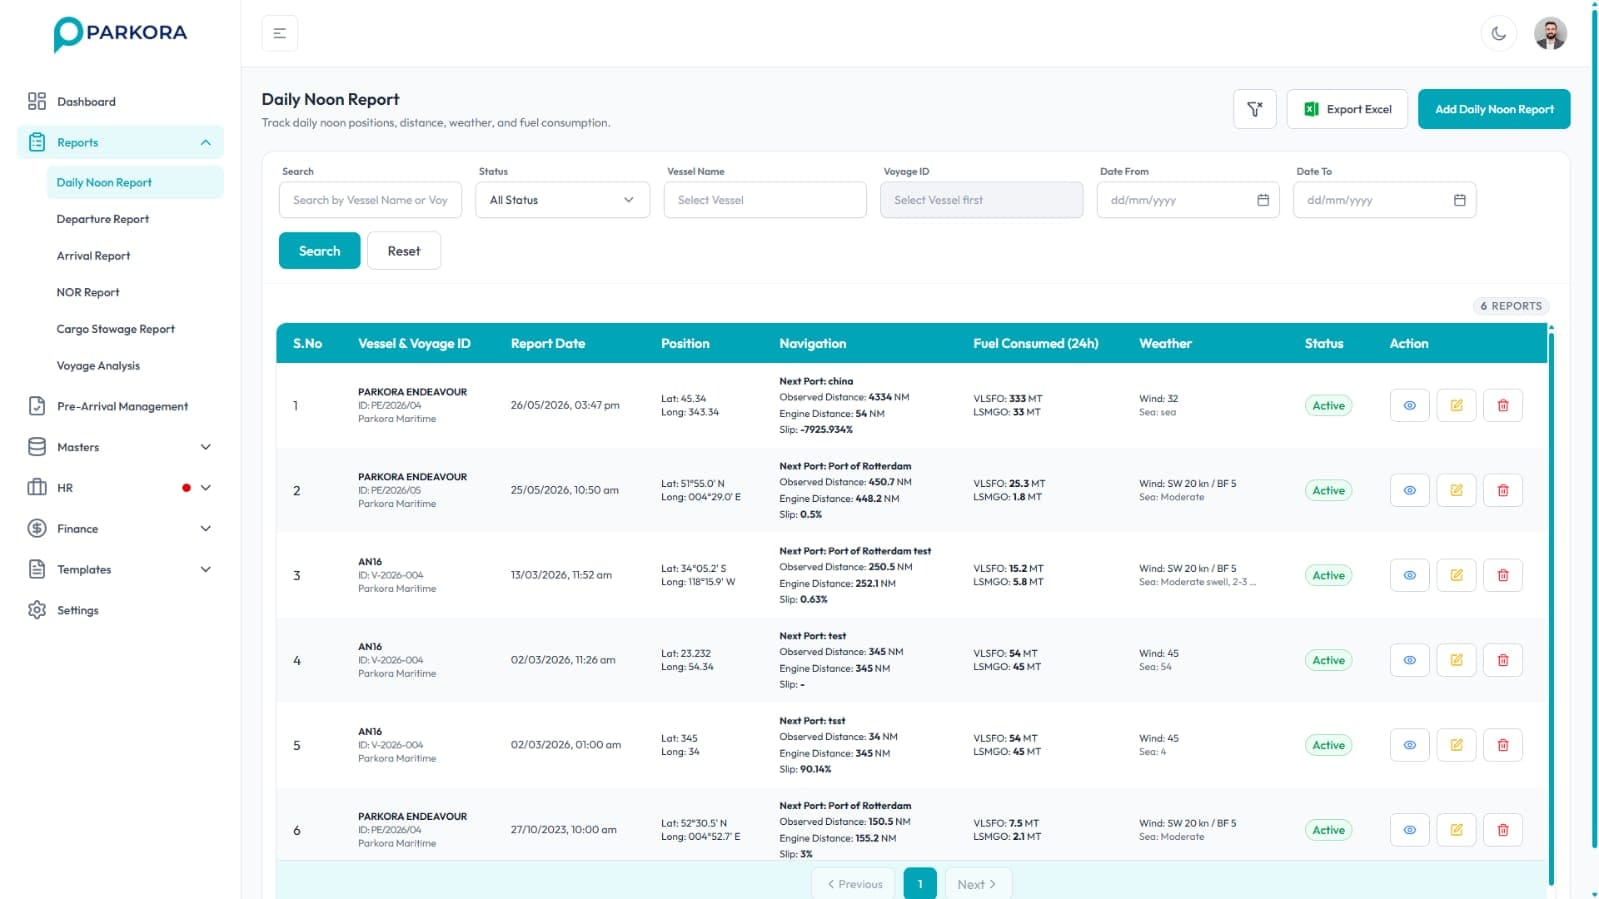Viewport: 1599px width, 899px height.
Task: Delete report row 6 trash icon
Action: coord(1502,830)
